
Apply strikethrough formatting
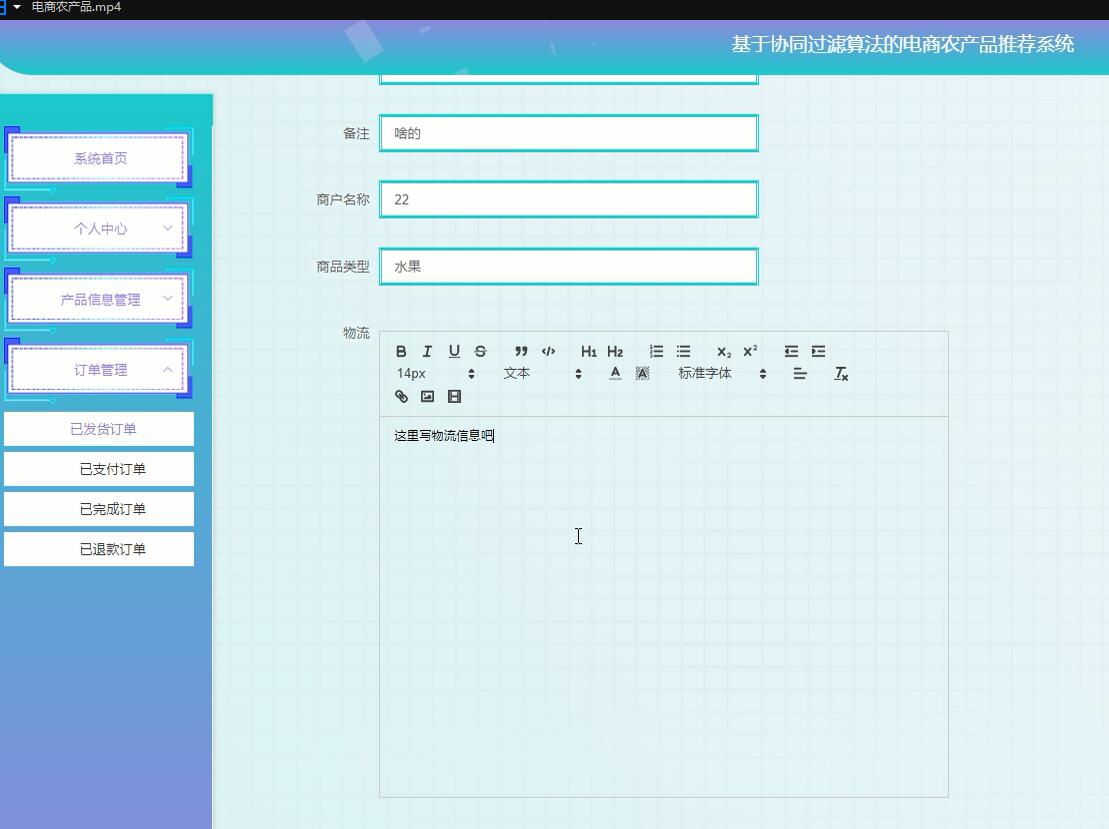[x=481, y=352]
